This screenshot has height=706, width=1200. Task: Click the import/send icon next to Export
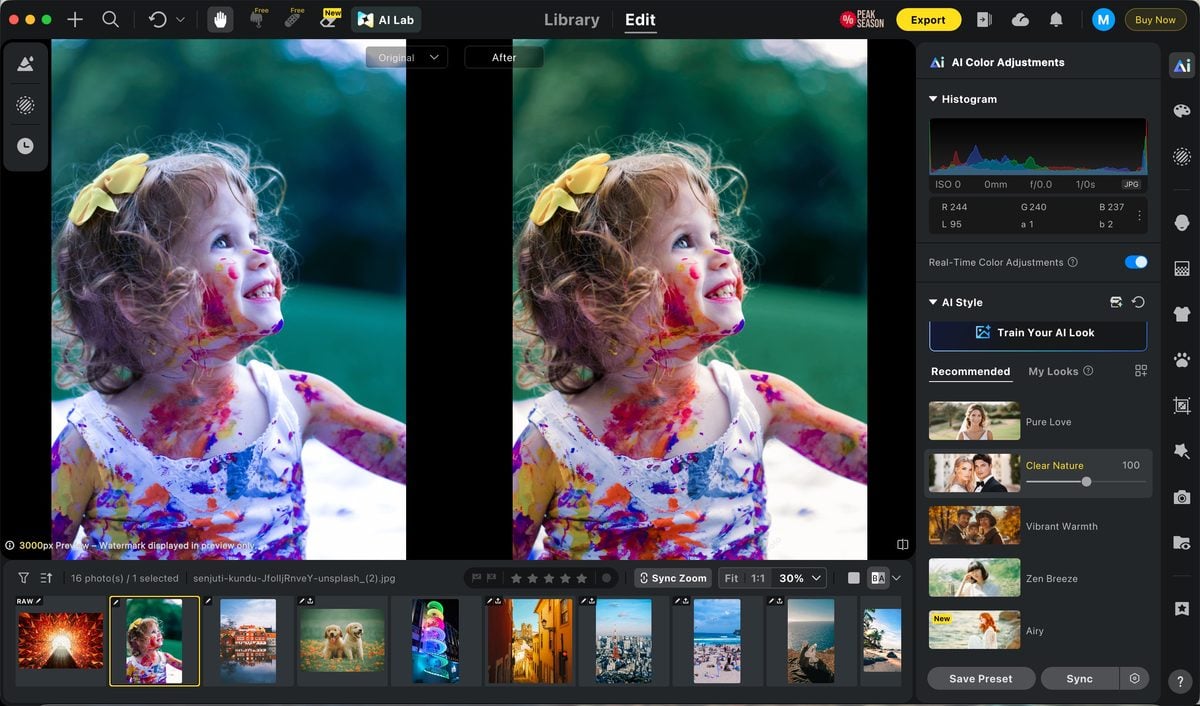(x=984, y=19)
